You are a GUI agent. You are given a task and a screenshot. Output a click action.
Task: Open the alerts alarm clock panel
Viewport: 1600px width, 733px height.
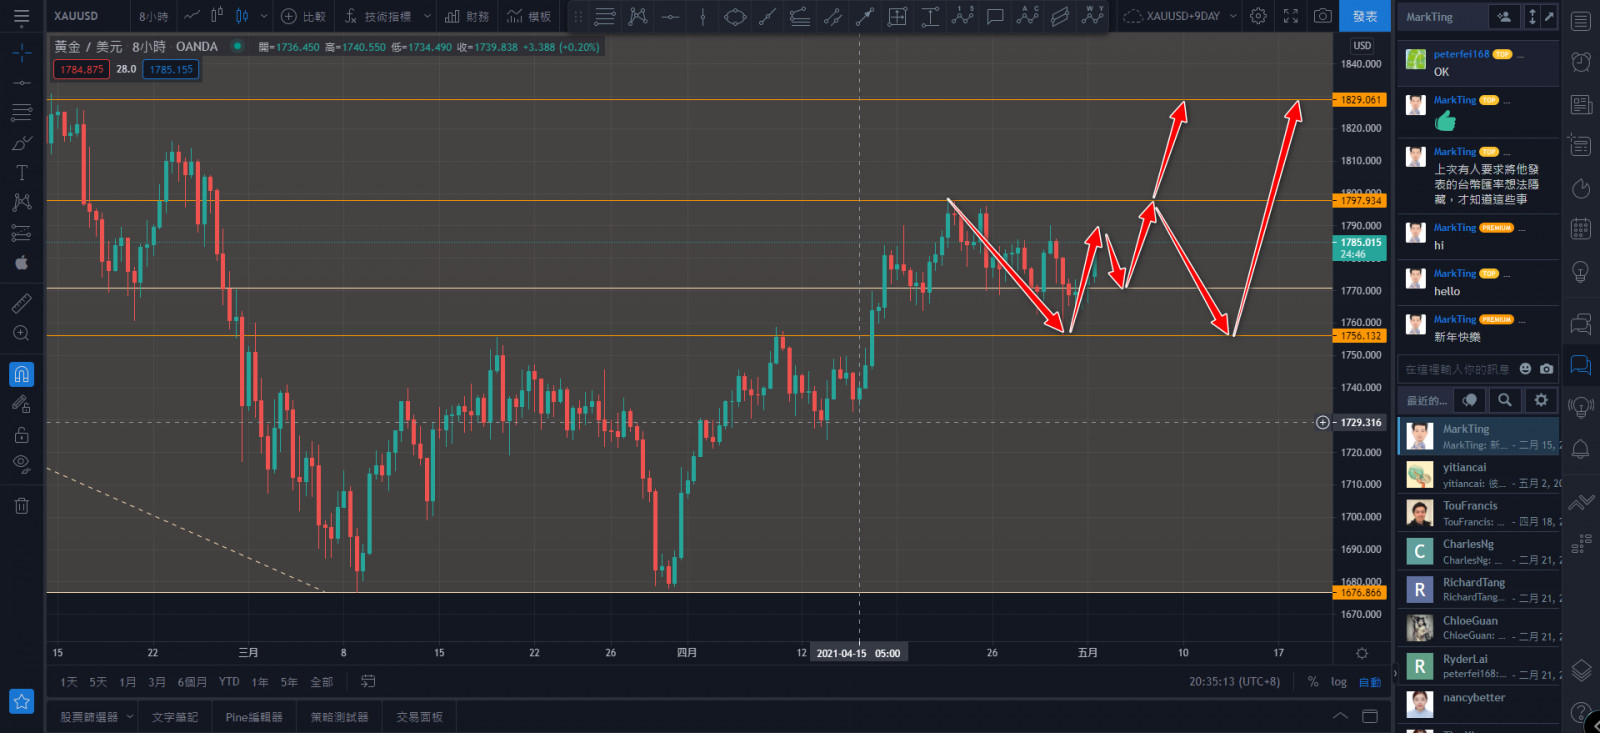(1581, 62)
